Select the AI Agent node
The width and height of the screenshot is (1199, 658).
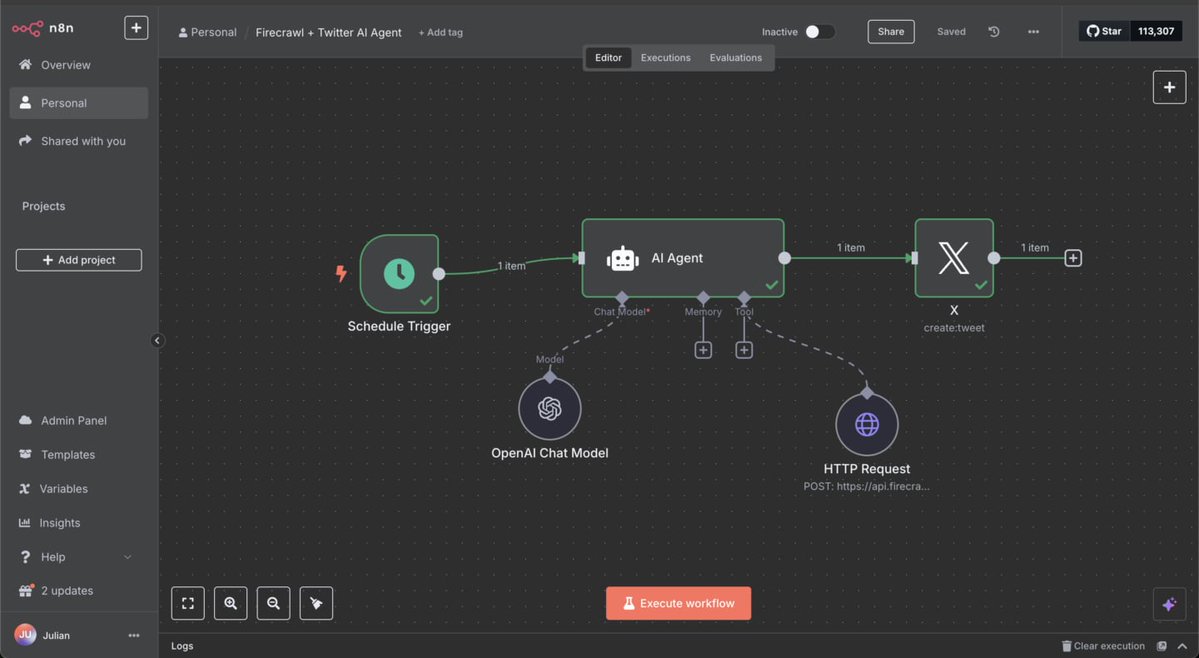coord(683,258)
